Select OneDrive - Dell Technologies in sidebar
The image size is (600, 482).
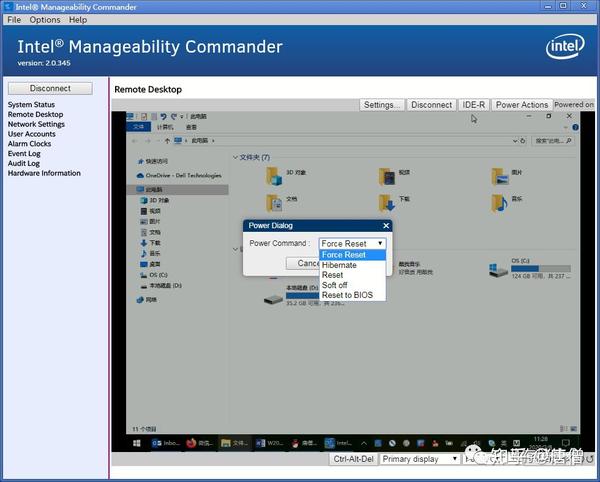(179, 175)
